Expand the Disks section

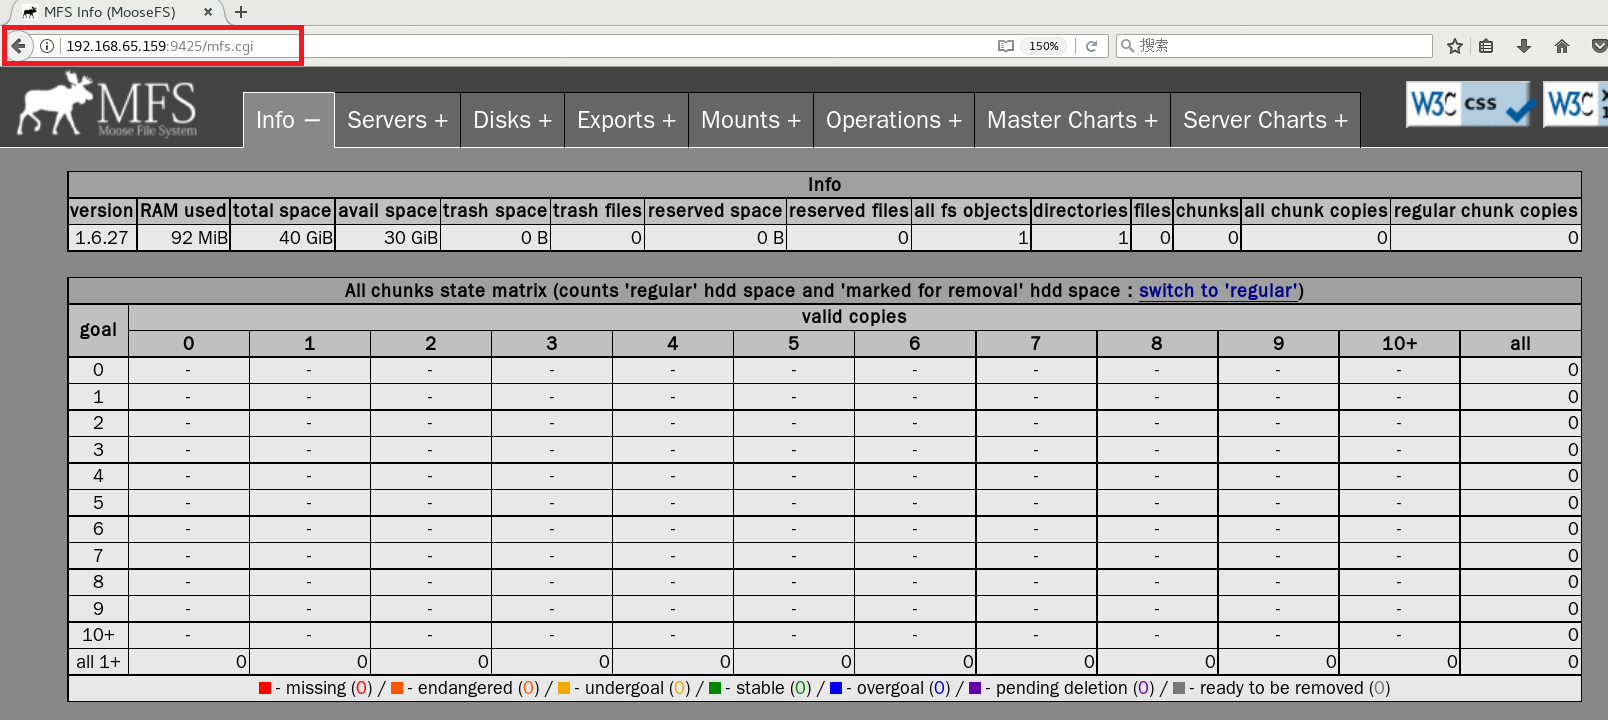coord(512,120)
